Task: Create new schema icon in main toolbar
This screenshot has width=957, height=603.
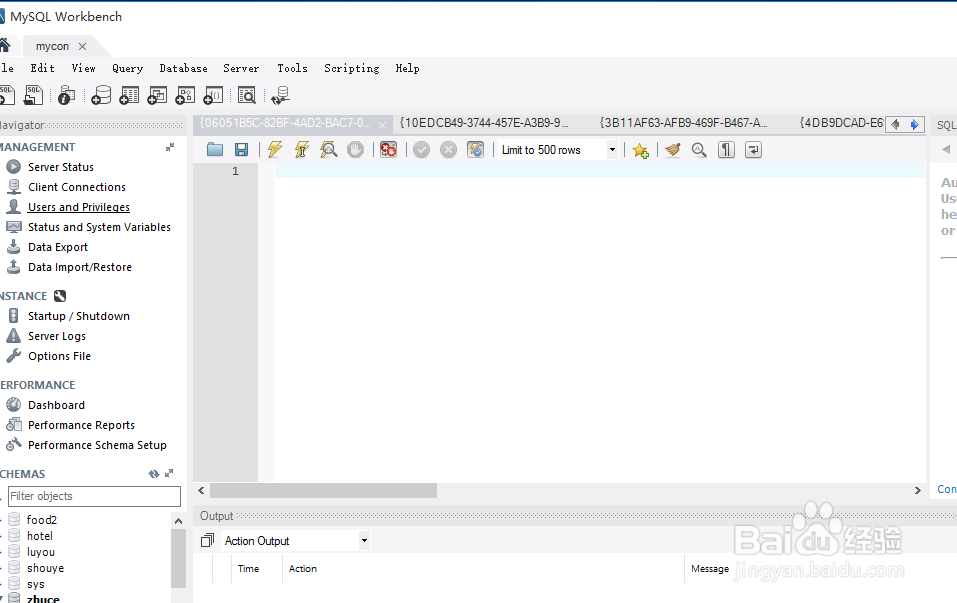Action: tap(101, 95)
